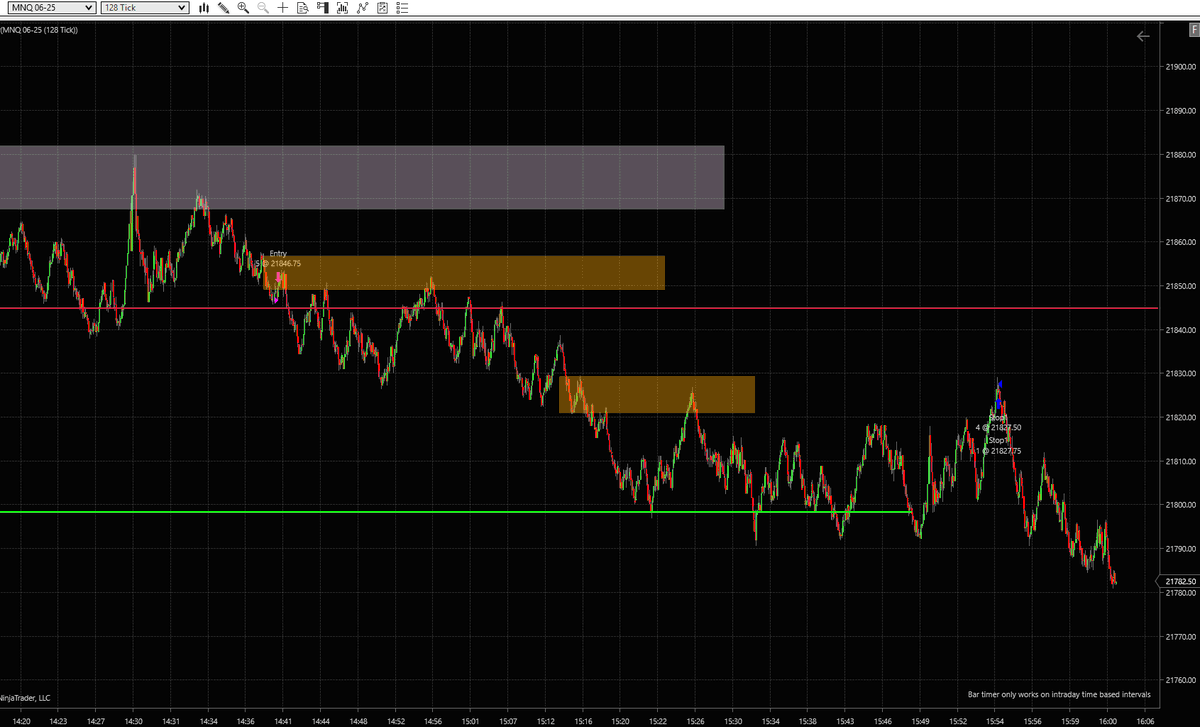Screen dimensions: 1200x727
Task: Open the MNQ 06-25 instrument dropdown
Action: click(50, 7)
